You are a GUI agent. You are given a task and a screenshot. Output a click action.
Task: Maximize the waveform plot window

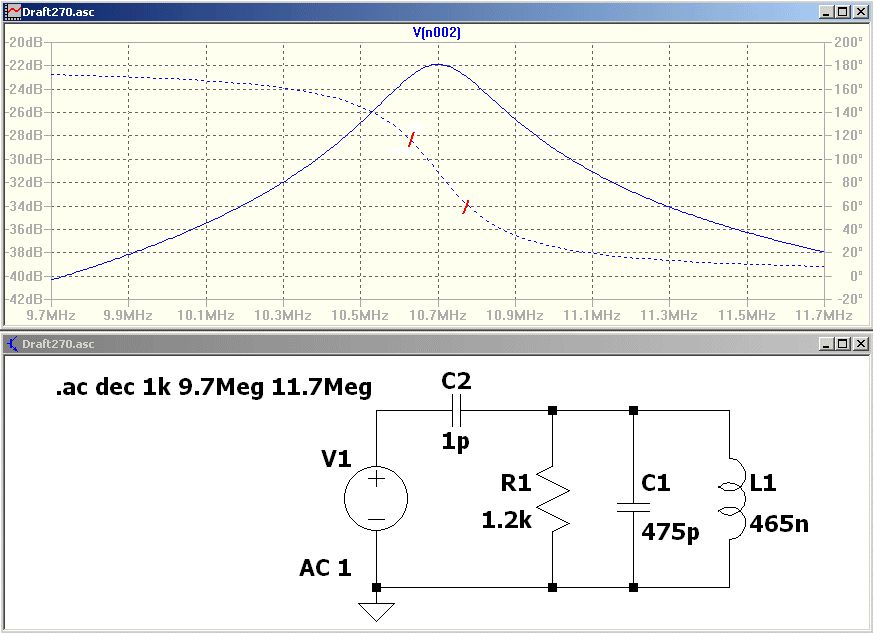pos(843,12)
